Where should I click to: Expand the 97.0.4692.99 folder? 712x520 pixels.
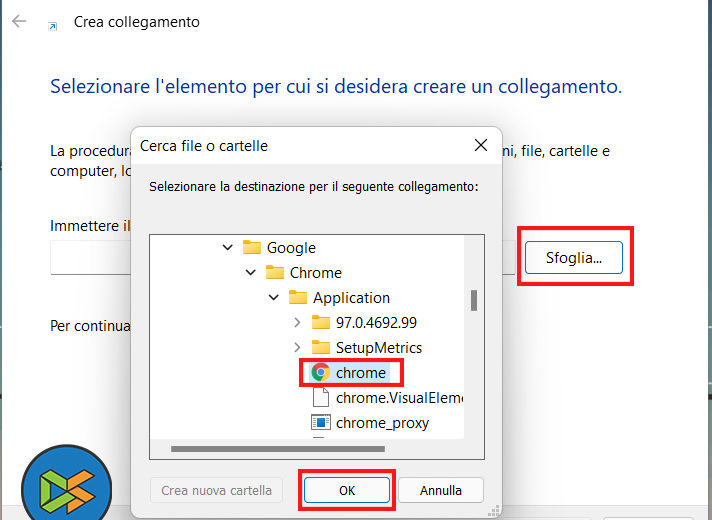(297, 323)
